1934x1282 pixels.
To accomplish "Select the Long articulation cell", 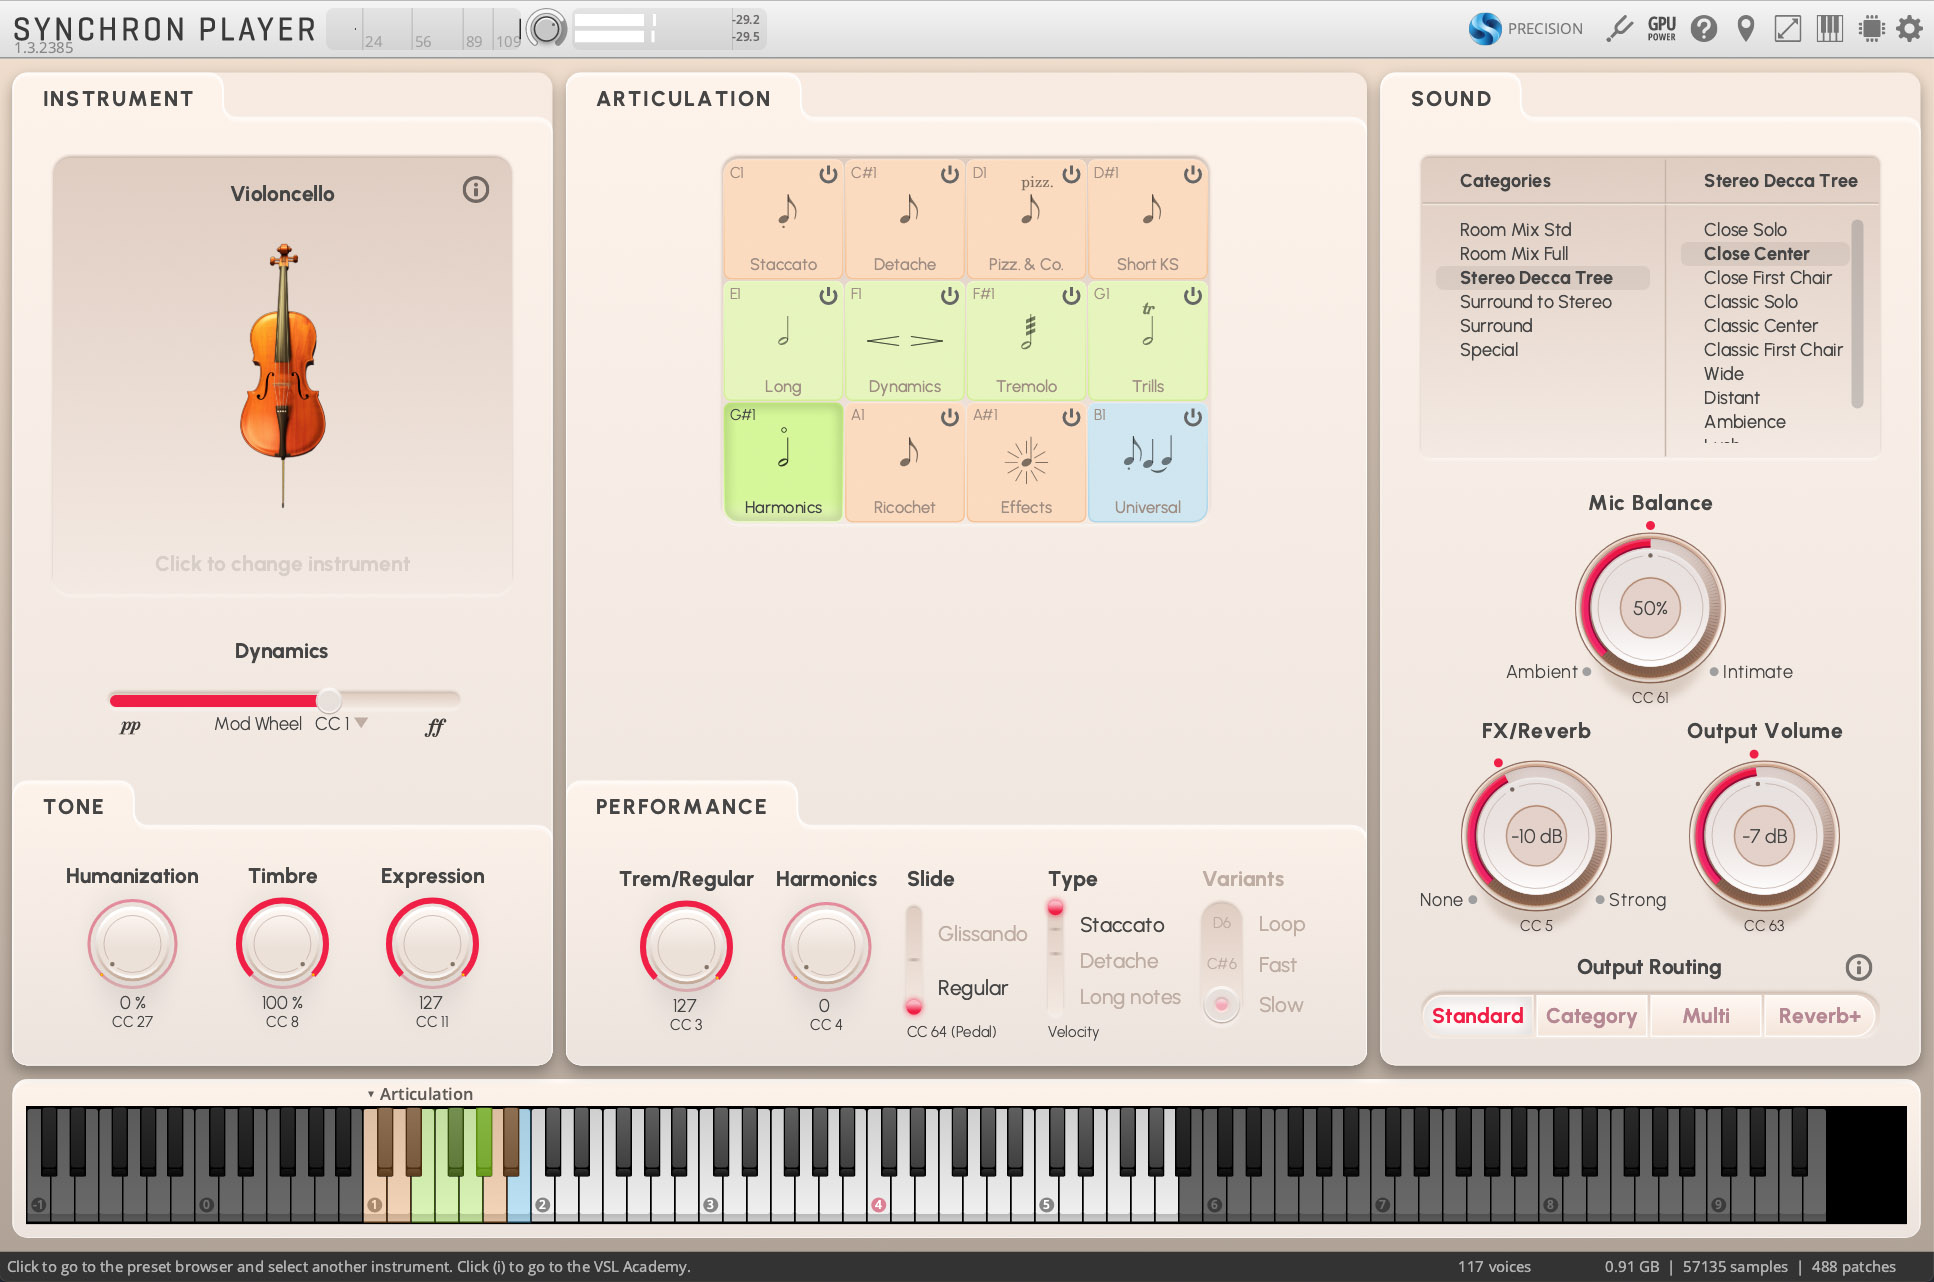I will [x=783, y=340].
